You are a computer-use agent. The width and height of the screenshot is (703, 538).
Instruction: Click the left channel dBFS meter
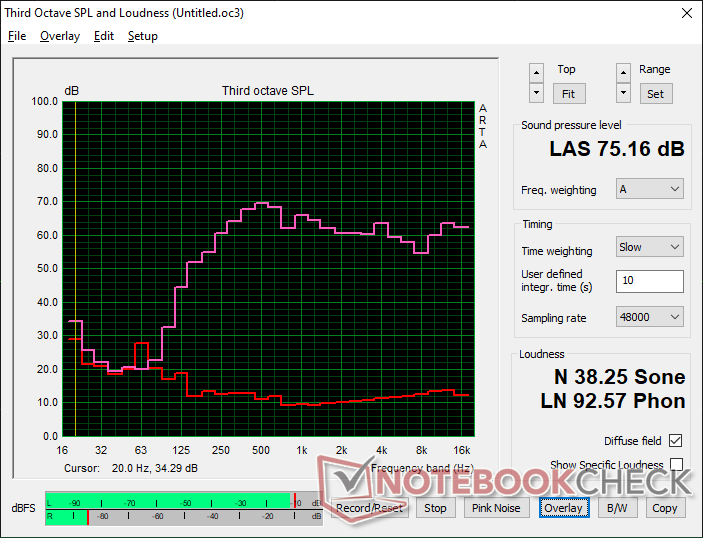[184, 502]
